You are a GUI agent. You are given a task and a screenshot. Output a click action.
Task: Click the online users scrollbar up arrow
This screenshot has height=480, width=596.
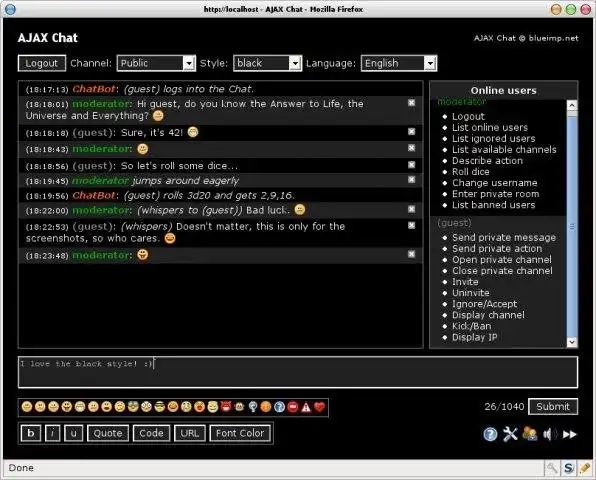(x=572, y=105)
